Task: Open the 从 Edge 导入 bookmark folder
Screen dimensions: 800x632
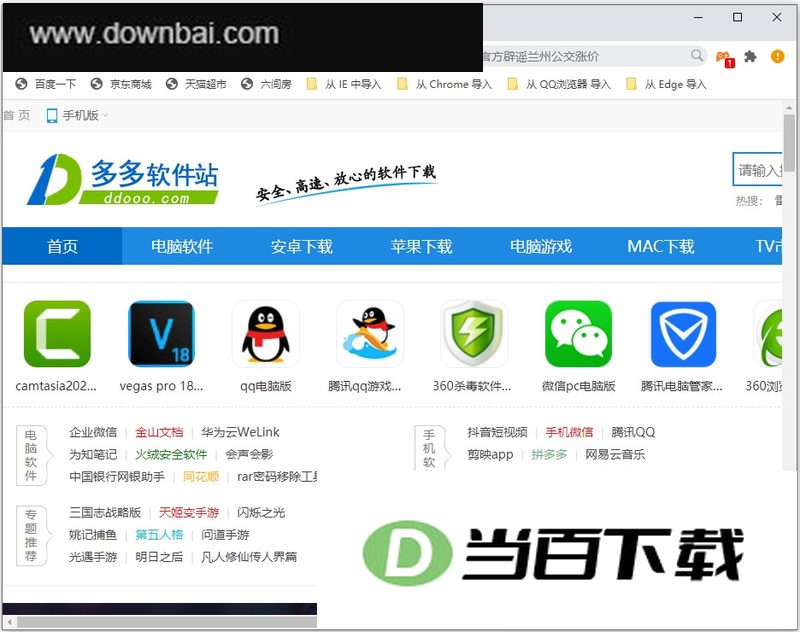Action: tap(666, 84)
